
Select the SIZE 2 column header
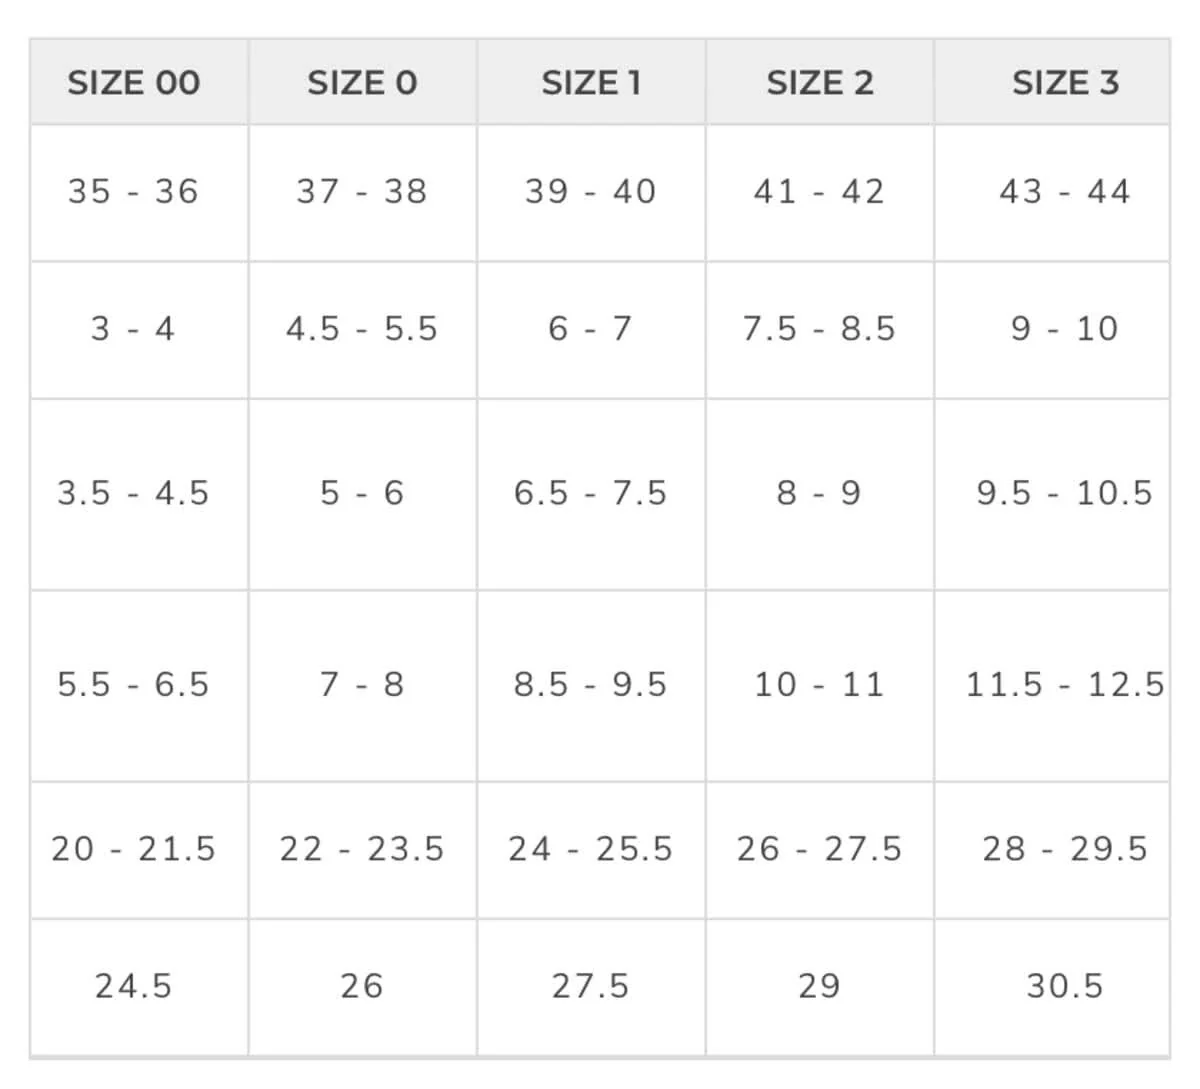click(x=820, y=83)
